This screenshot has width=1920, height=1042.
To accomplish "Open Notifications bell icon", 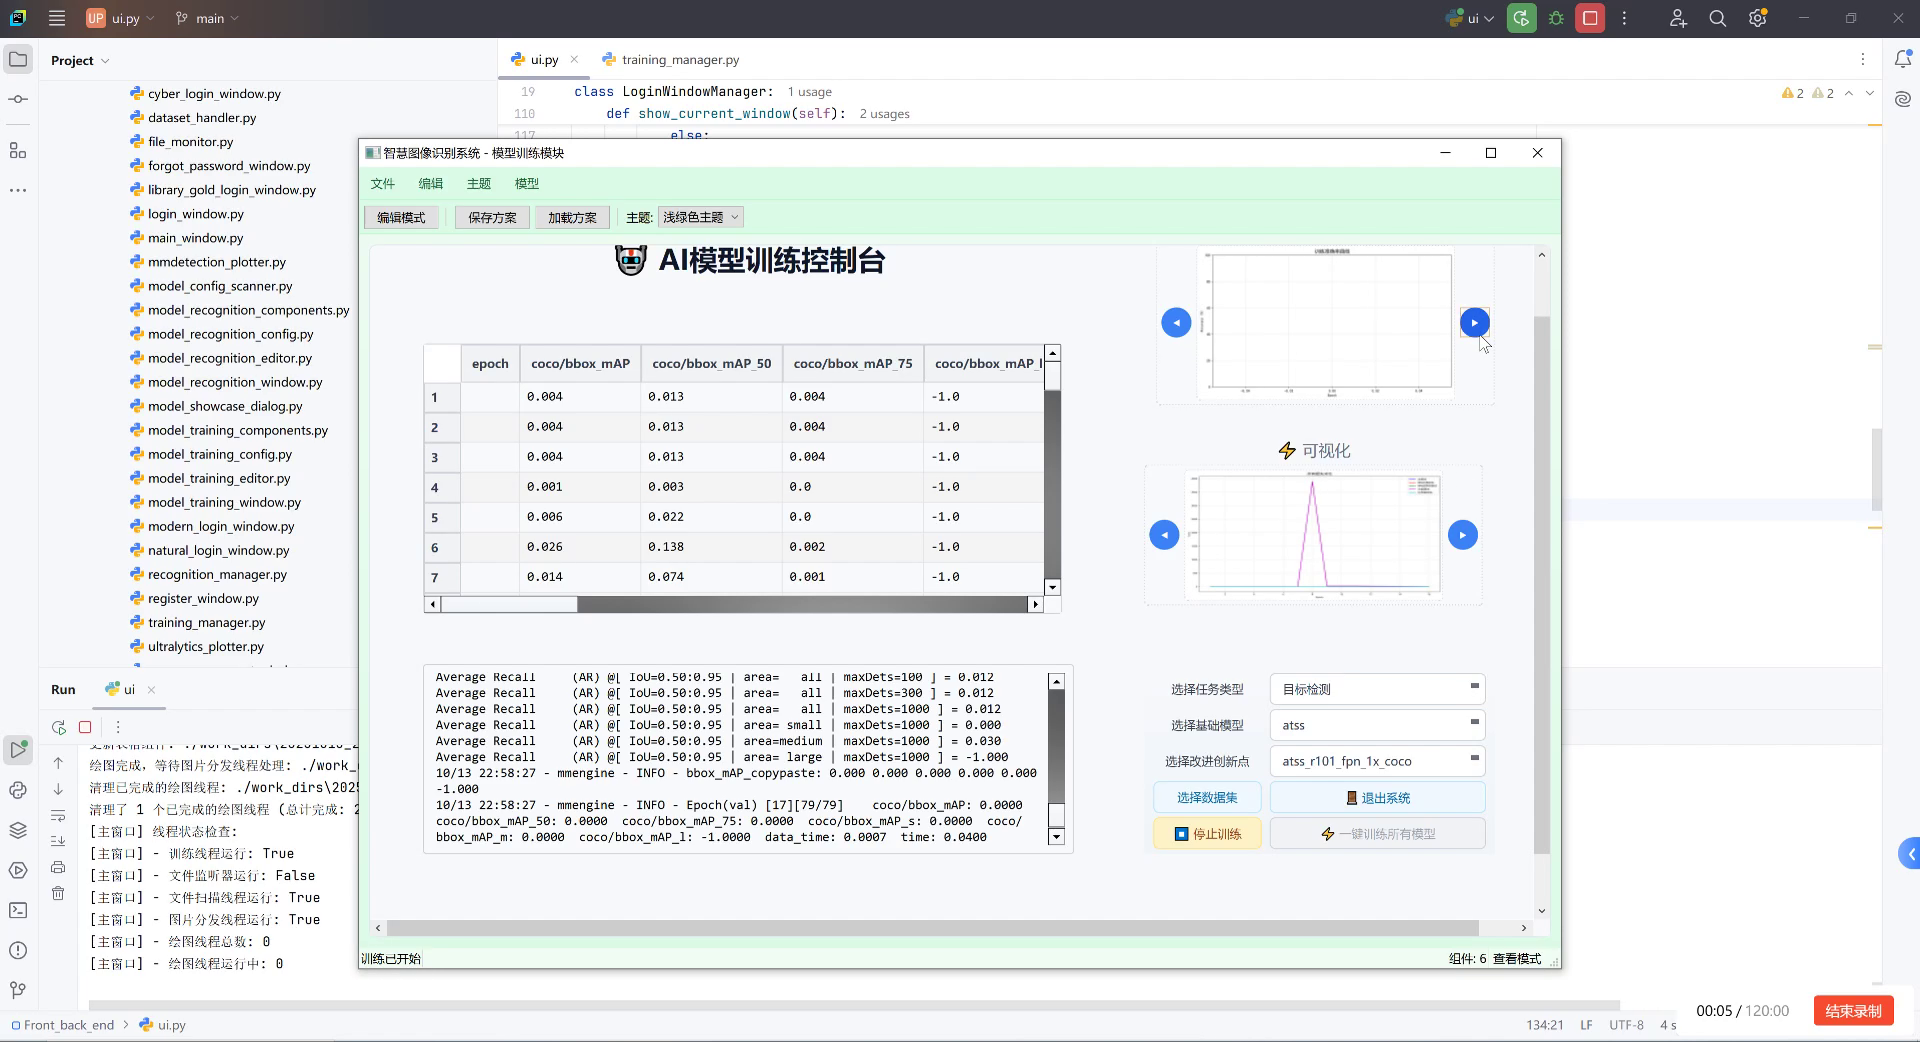I will point(1903,60).
